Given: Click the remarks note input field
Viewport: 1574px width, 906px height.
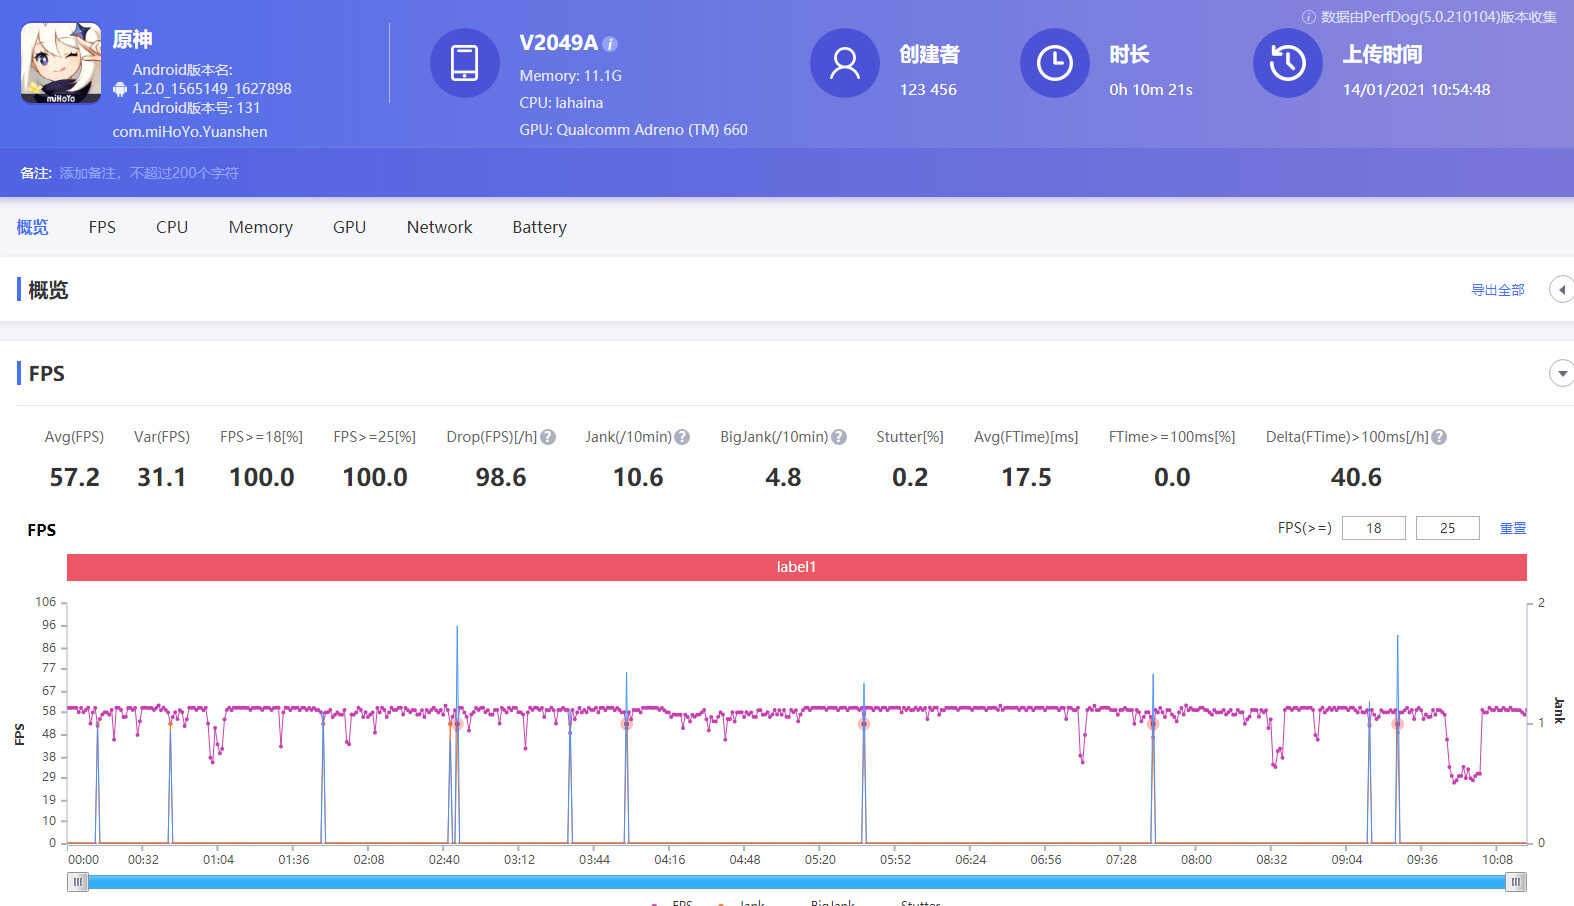Looking at the screenshot, I should [x=149, y=173].
